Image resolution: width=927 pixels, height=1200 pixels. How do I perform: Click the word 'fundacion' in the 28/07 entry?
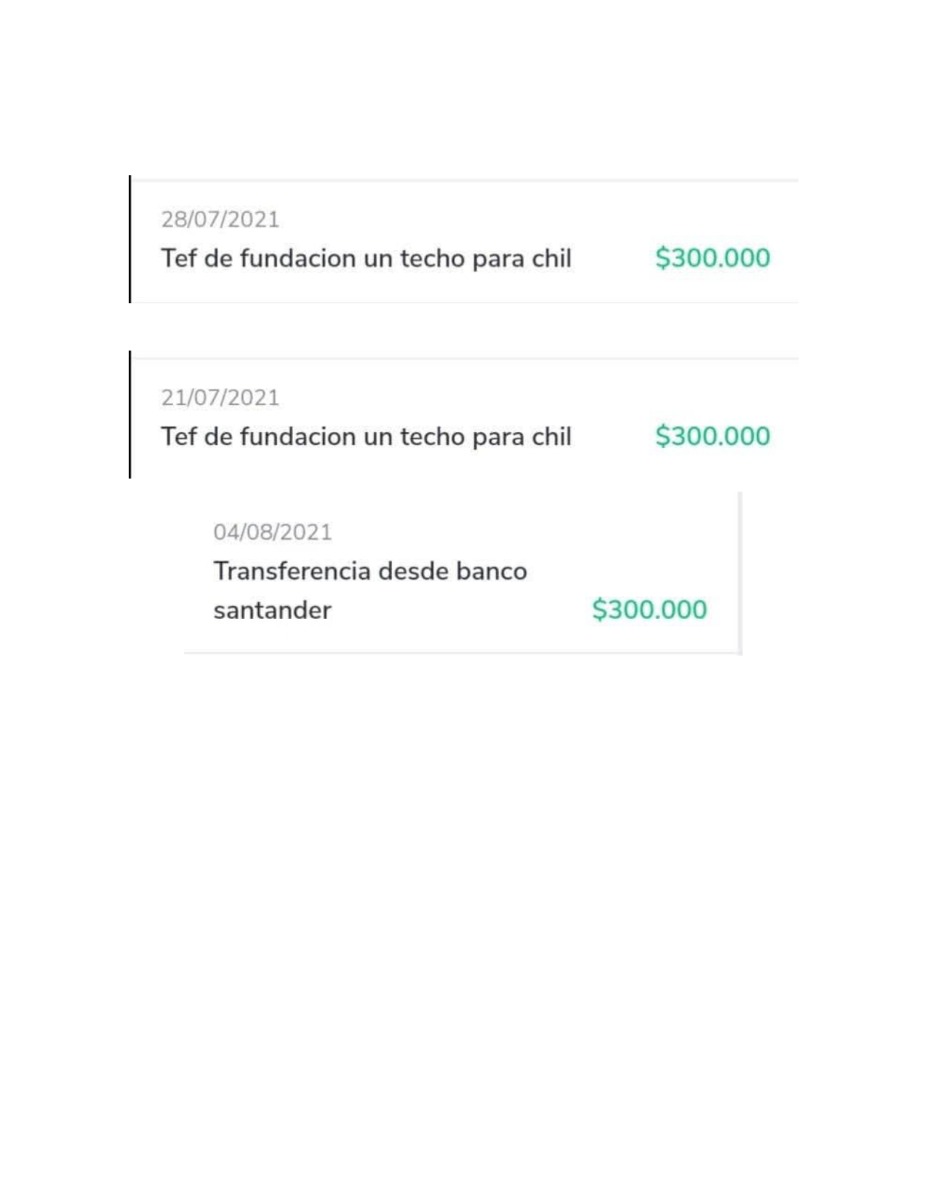point(298,258)
